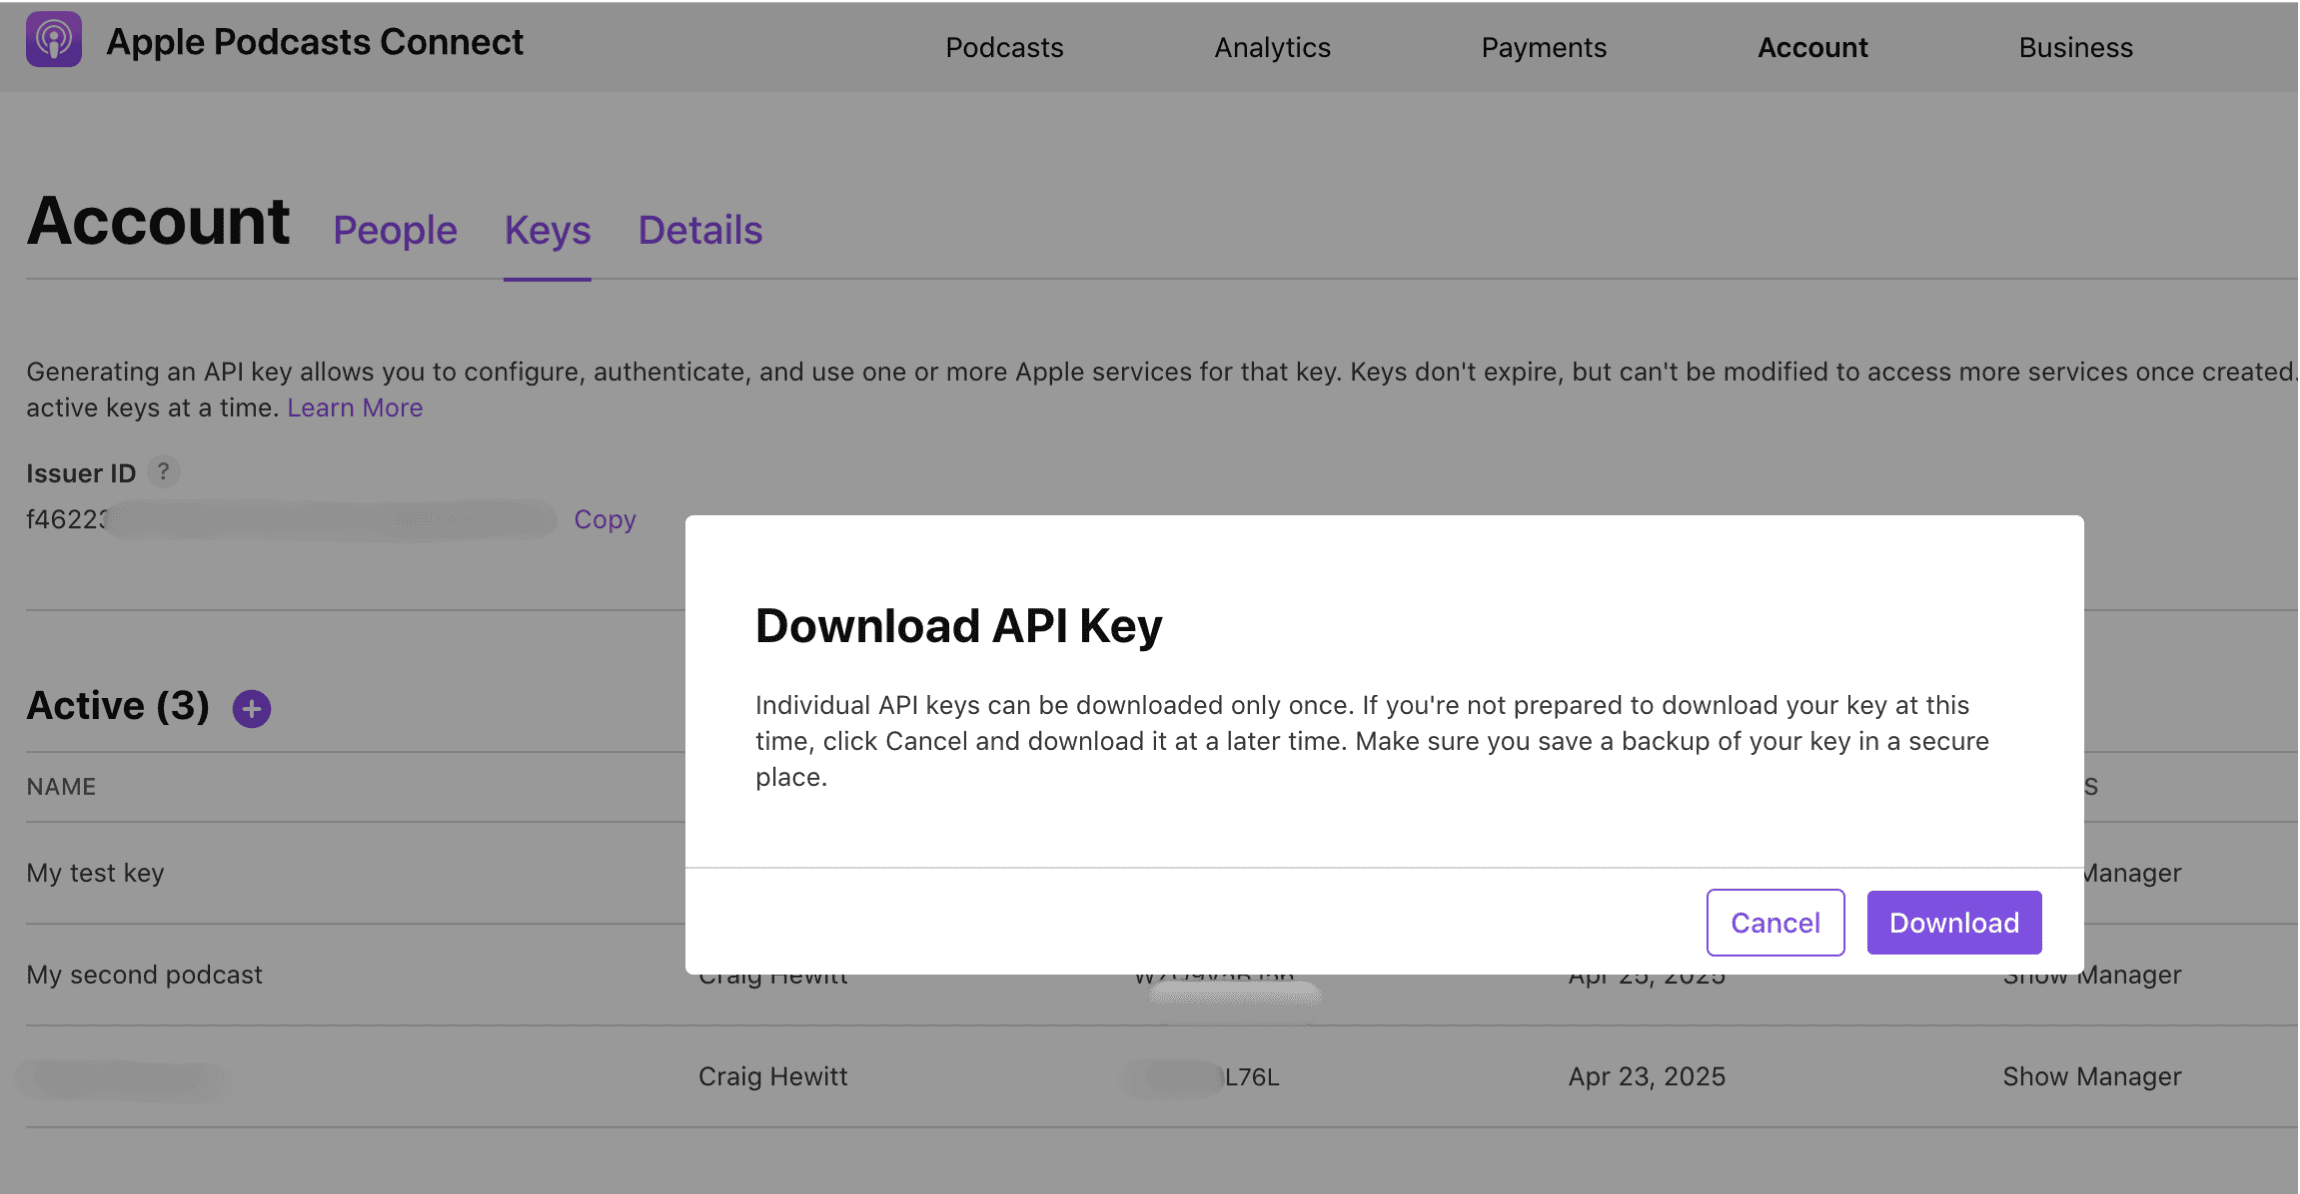Click the Issuer ID help question mark
Viewport: 2300px width, 1194px height.
tap(163, 471)
